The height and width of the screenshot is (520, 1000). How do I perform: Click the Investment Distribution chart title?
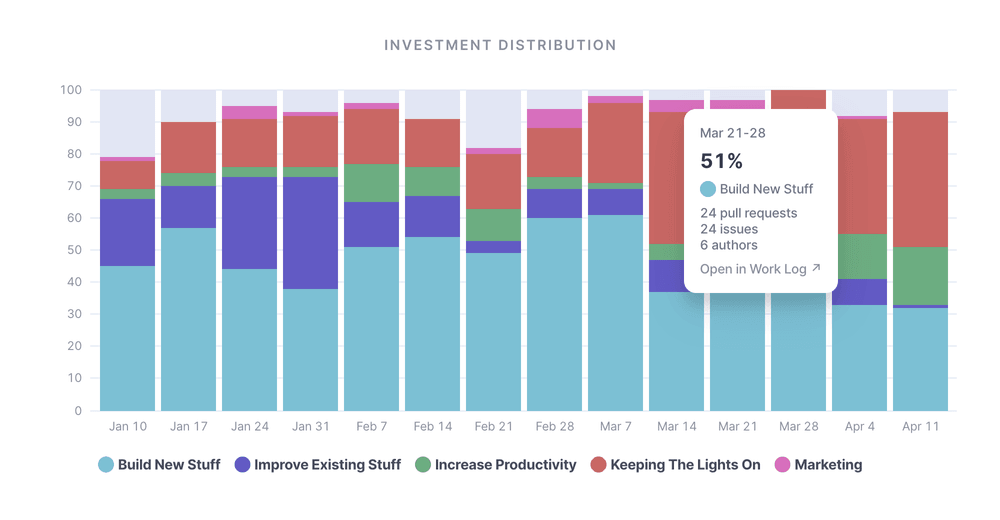pos(500,45)
